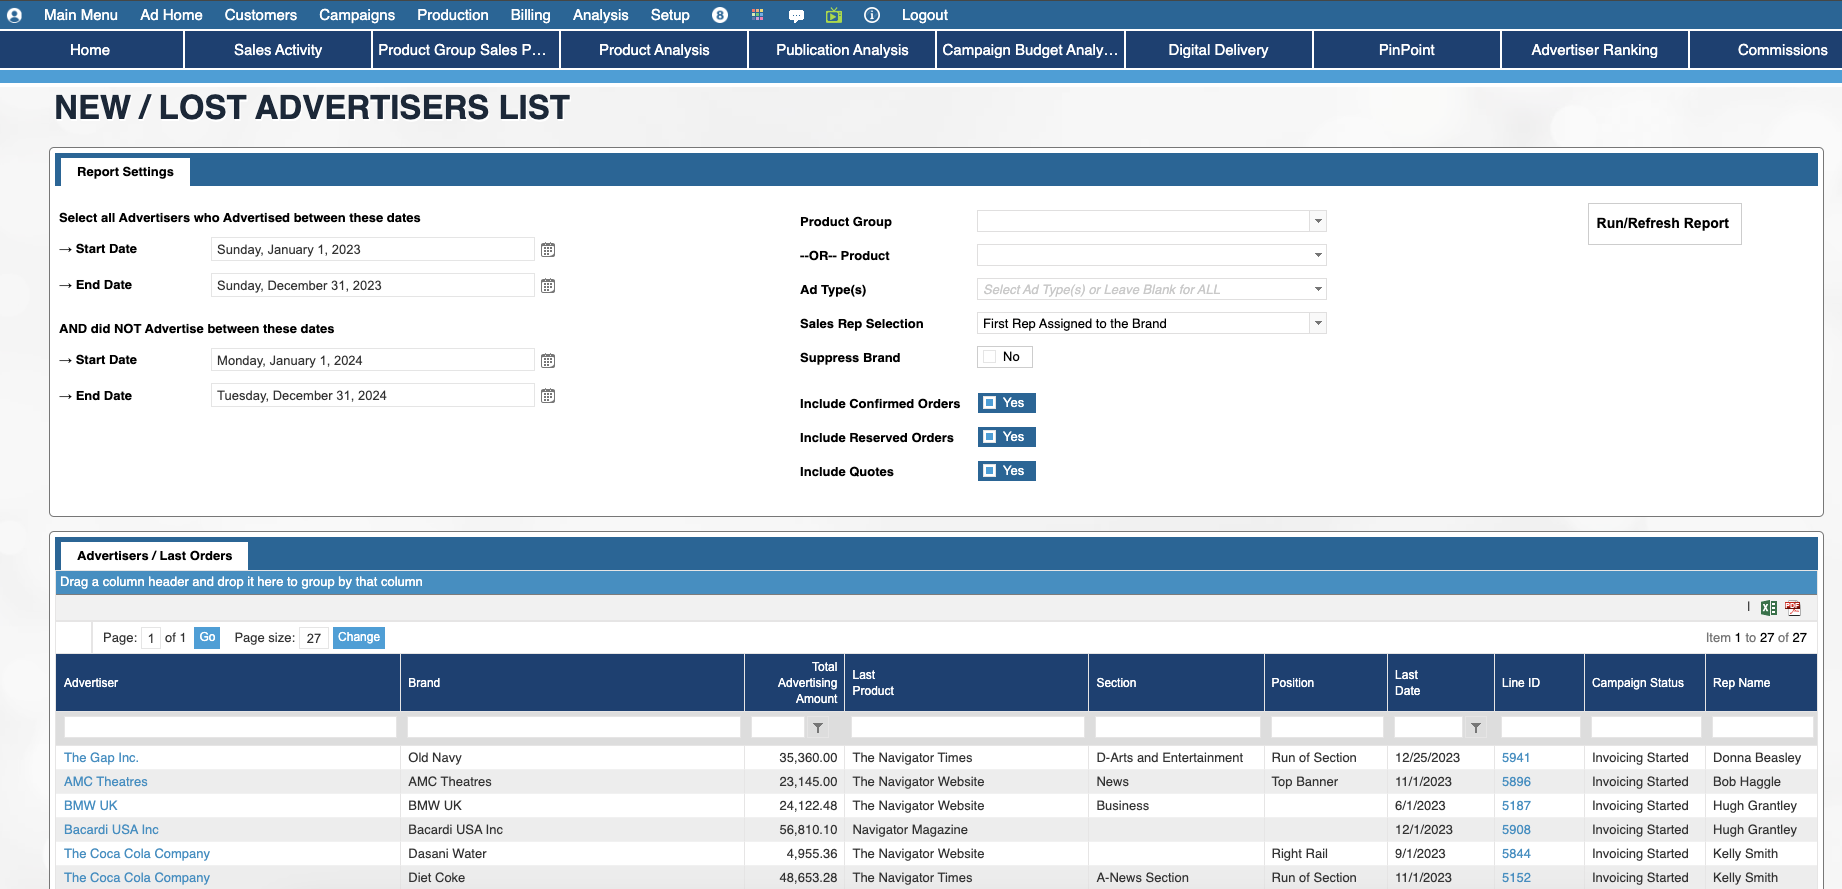Click the Last Date column filter icon
This screenshot has height=889, width=1842.
click(x=1476, y=728)
